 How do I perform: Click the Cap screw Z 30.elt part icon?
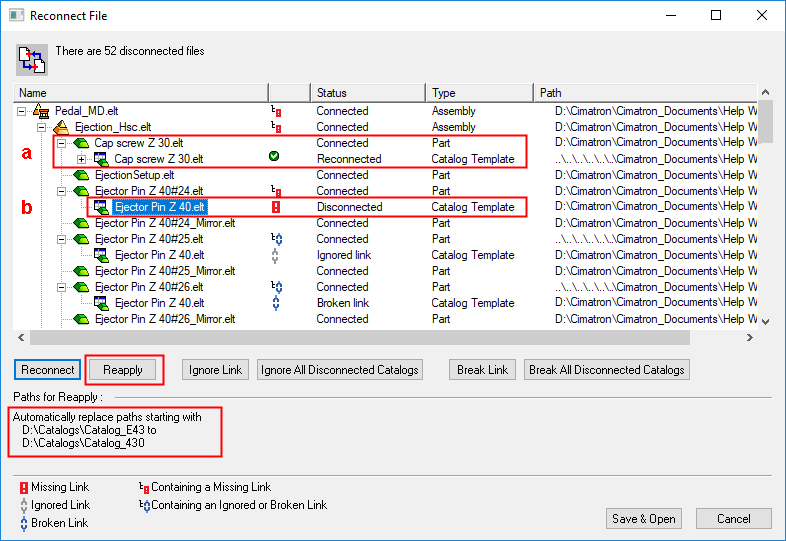click(x=81, y=143)
